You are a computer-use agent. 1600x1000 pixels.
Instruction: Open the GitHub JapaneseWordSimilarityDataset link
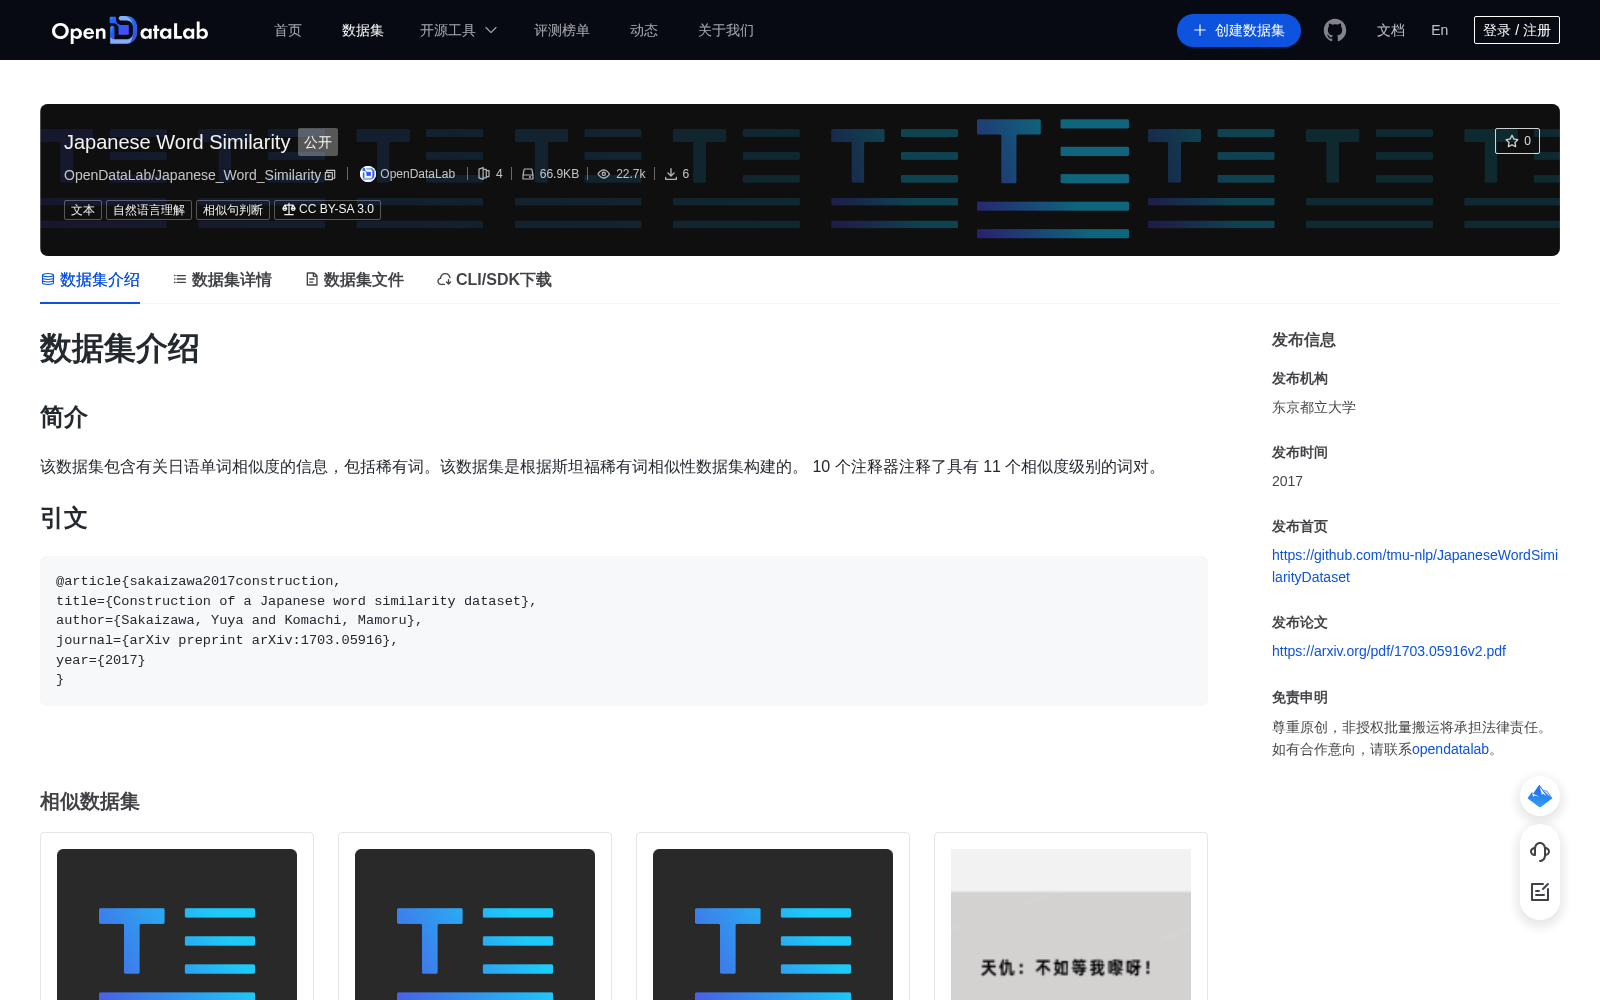pyautogui.click(x=1415, y=566)
